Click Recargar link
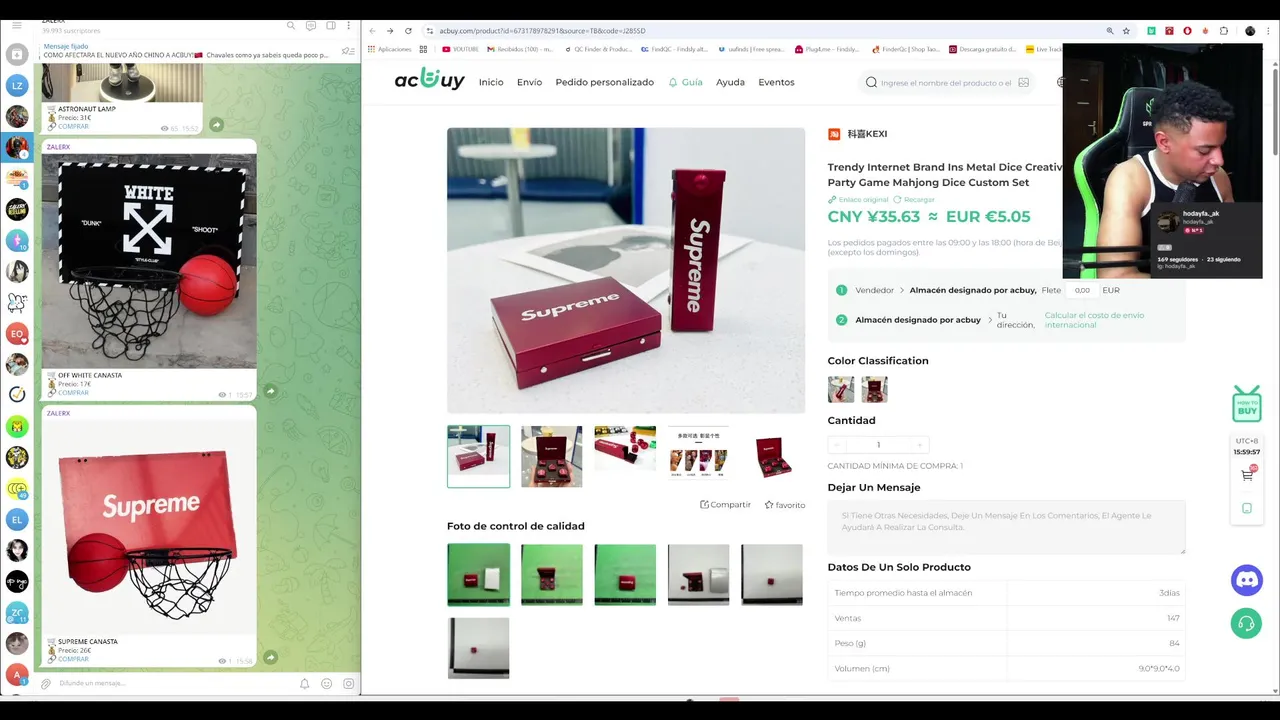 point(914,200)
